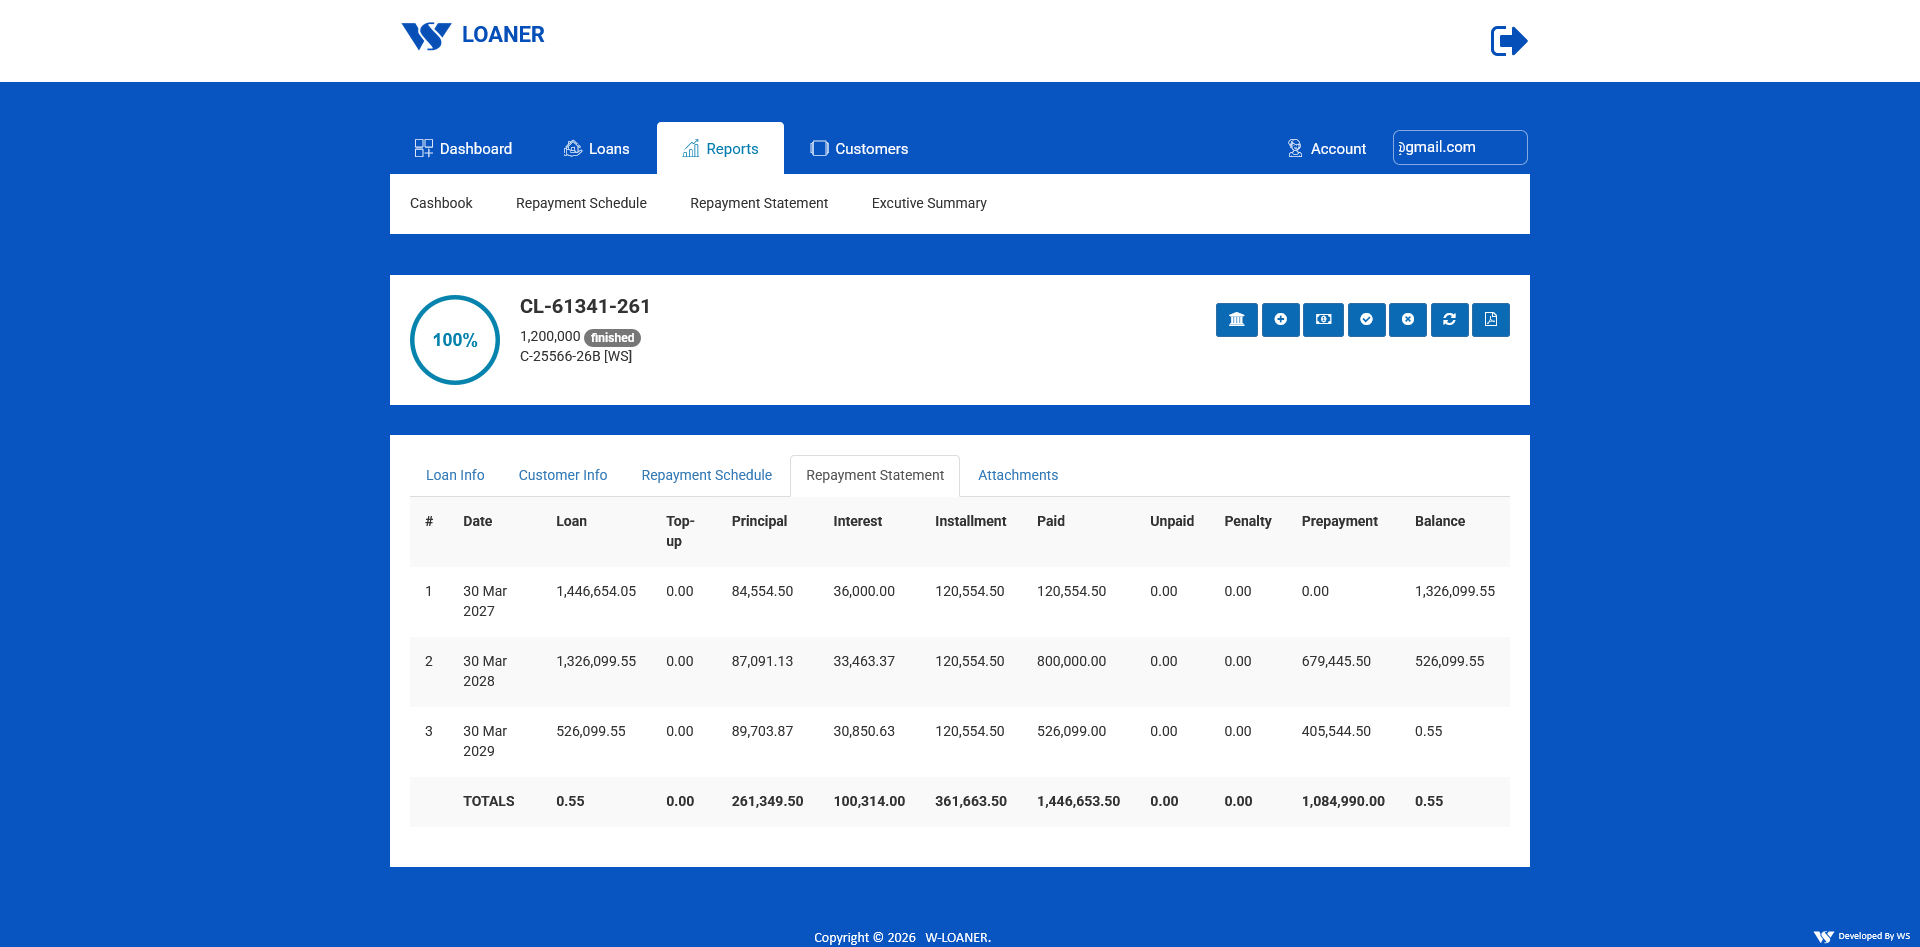
Task: Click the x-circle cancel icon button
Action: [x=1408, y=320]
